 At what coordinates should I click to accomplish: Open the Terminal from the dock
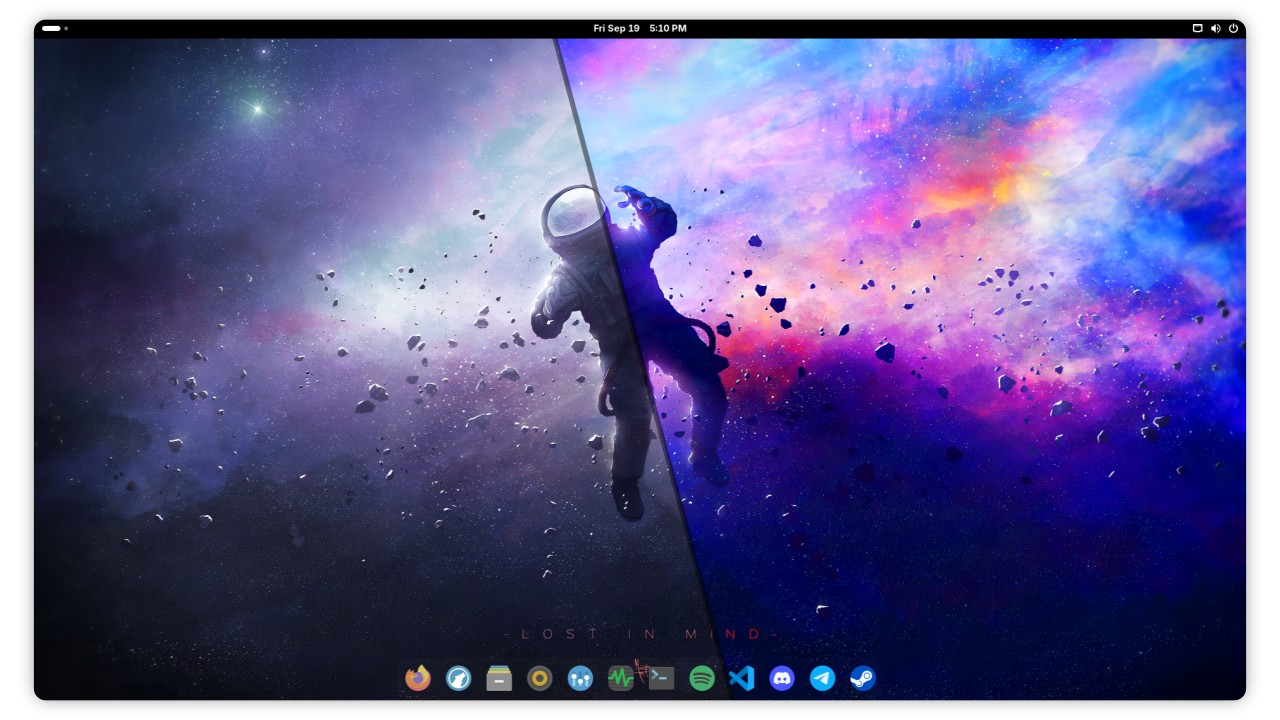point(661,678)
